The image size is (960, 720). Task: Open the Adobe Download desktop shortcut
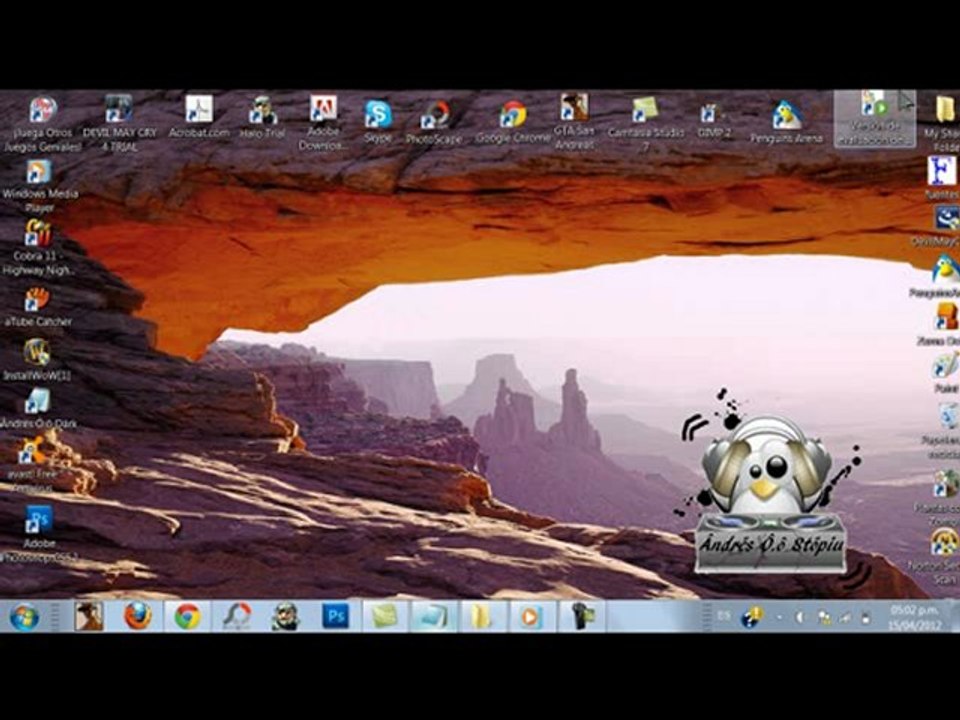coord(323,123)
